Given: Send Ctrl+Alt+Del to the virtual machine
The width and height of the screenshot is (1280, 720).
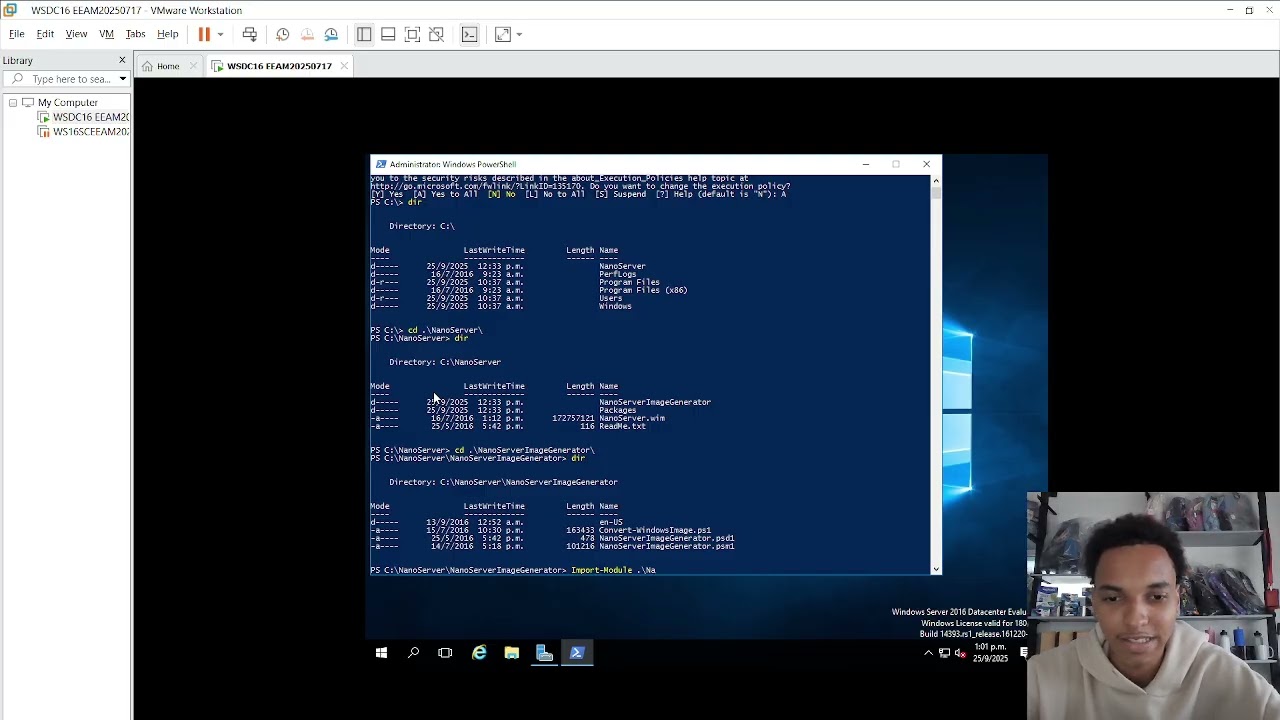Looking at the screenshot, I should pos(250,35).
